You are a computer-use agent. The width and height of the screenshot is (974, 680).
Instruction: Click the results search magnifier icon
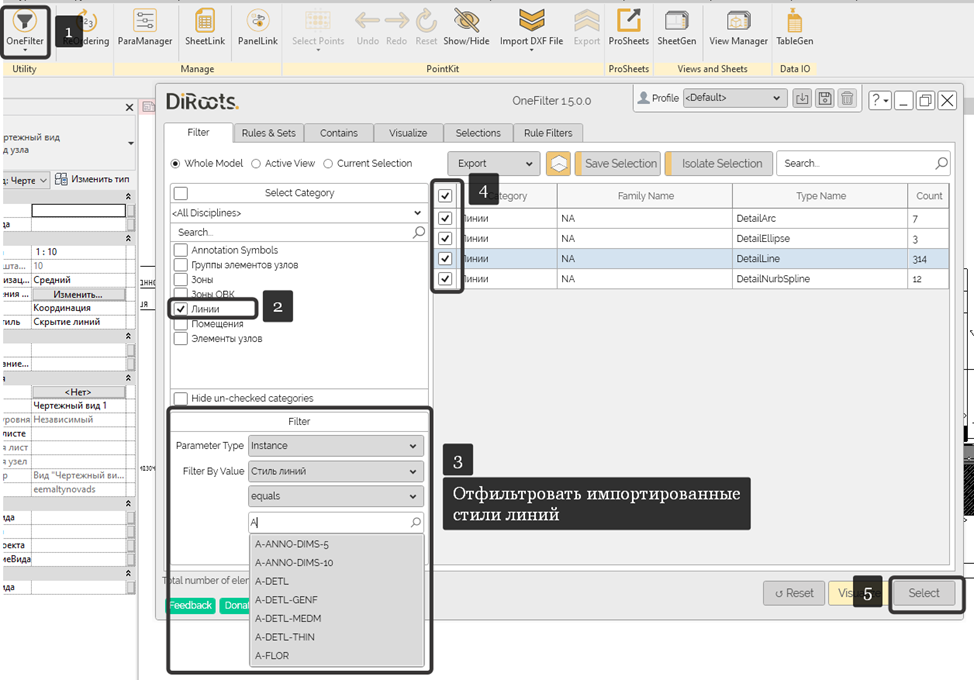tap(941, 163)
